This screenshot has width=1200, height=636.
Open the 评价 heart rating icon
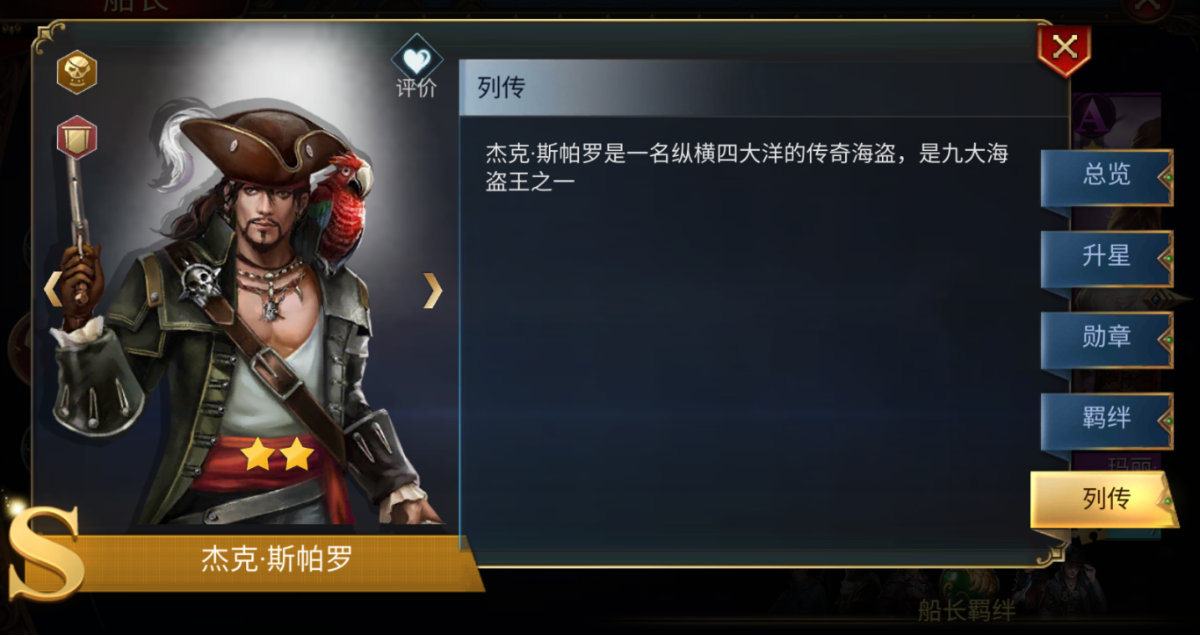click(416, 68)
